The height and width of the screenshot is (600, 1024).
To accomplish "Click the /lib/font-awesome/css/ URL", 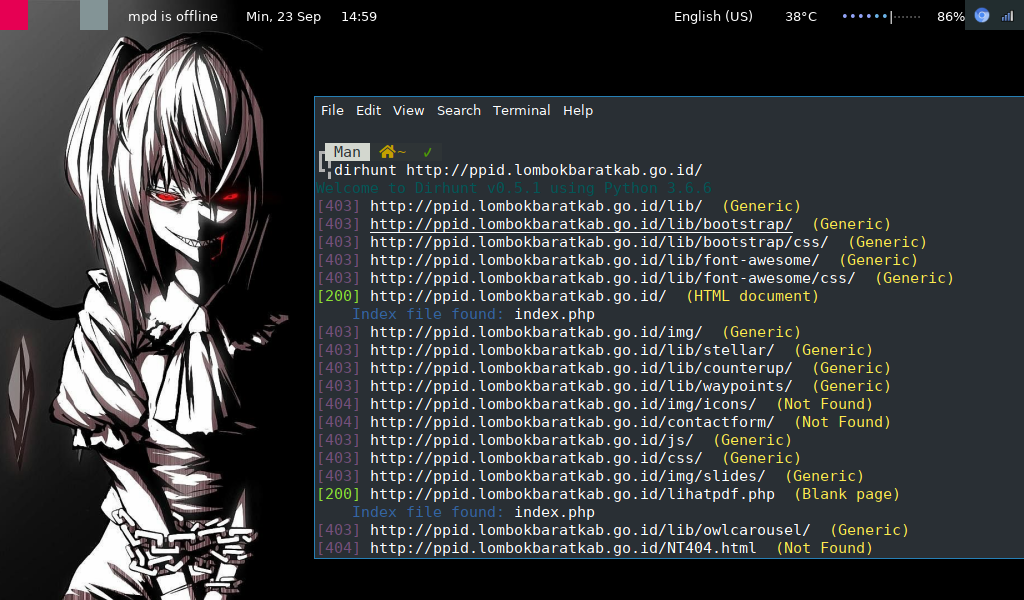I will tap(613, 278).
